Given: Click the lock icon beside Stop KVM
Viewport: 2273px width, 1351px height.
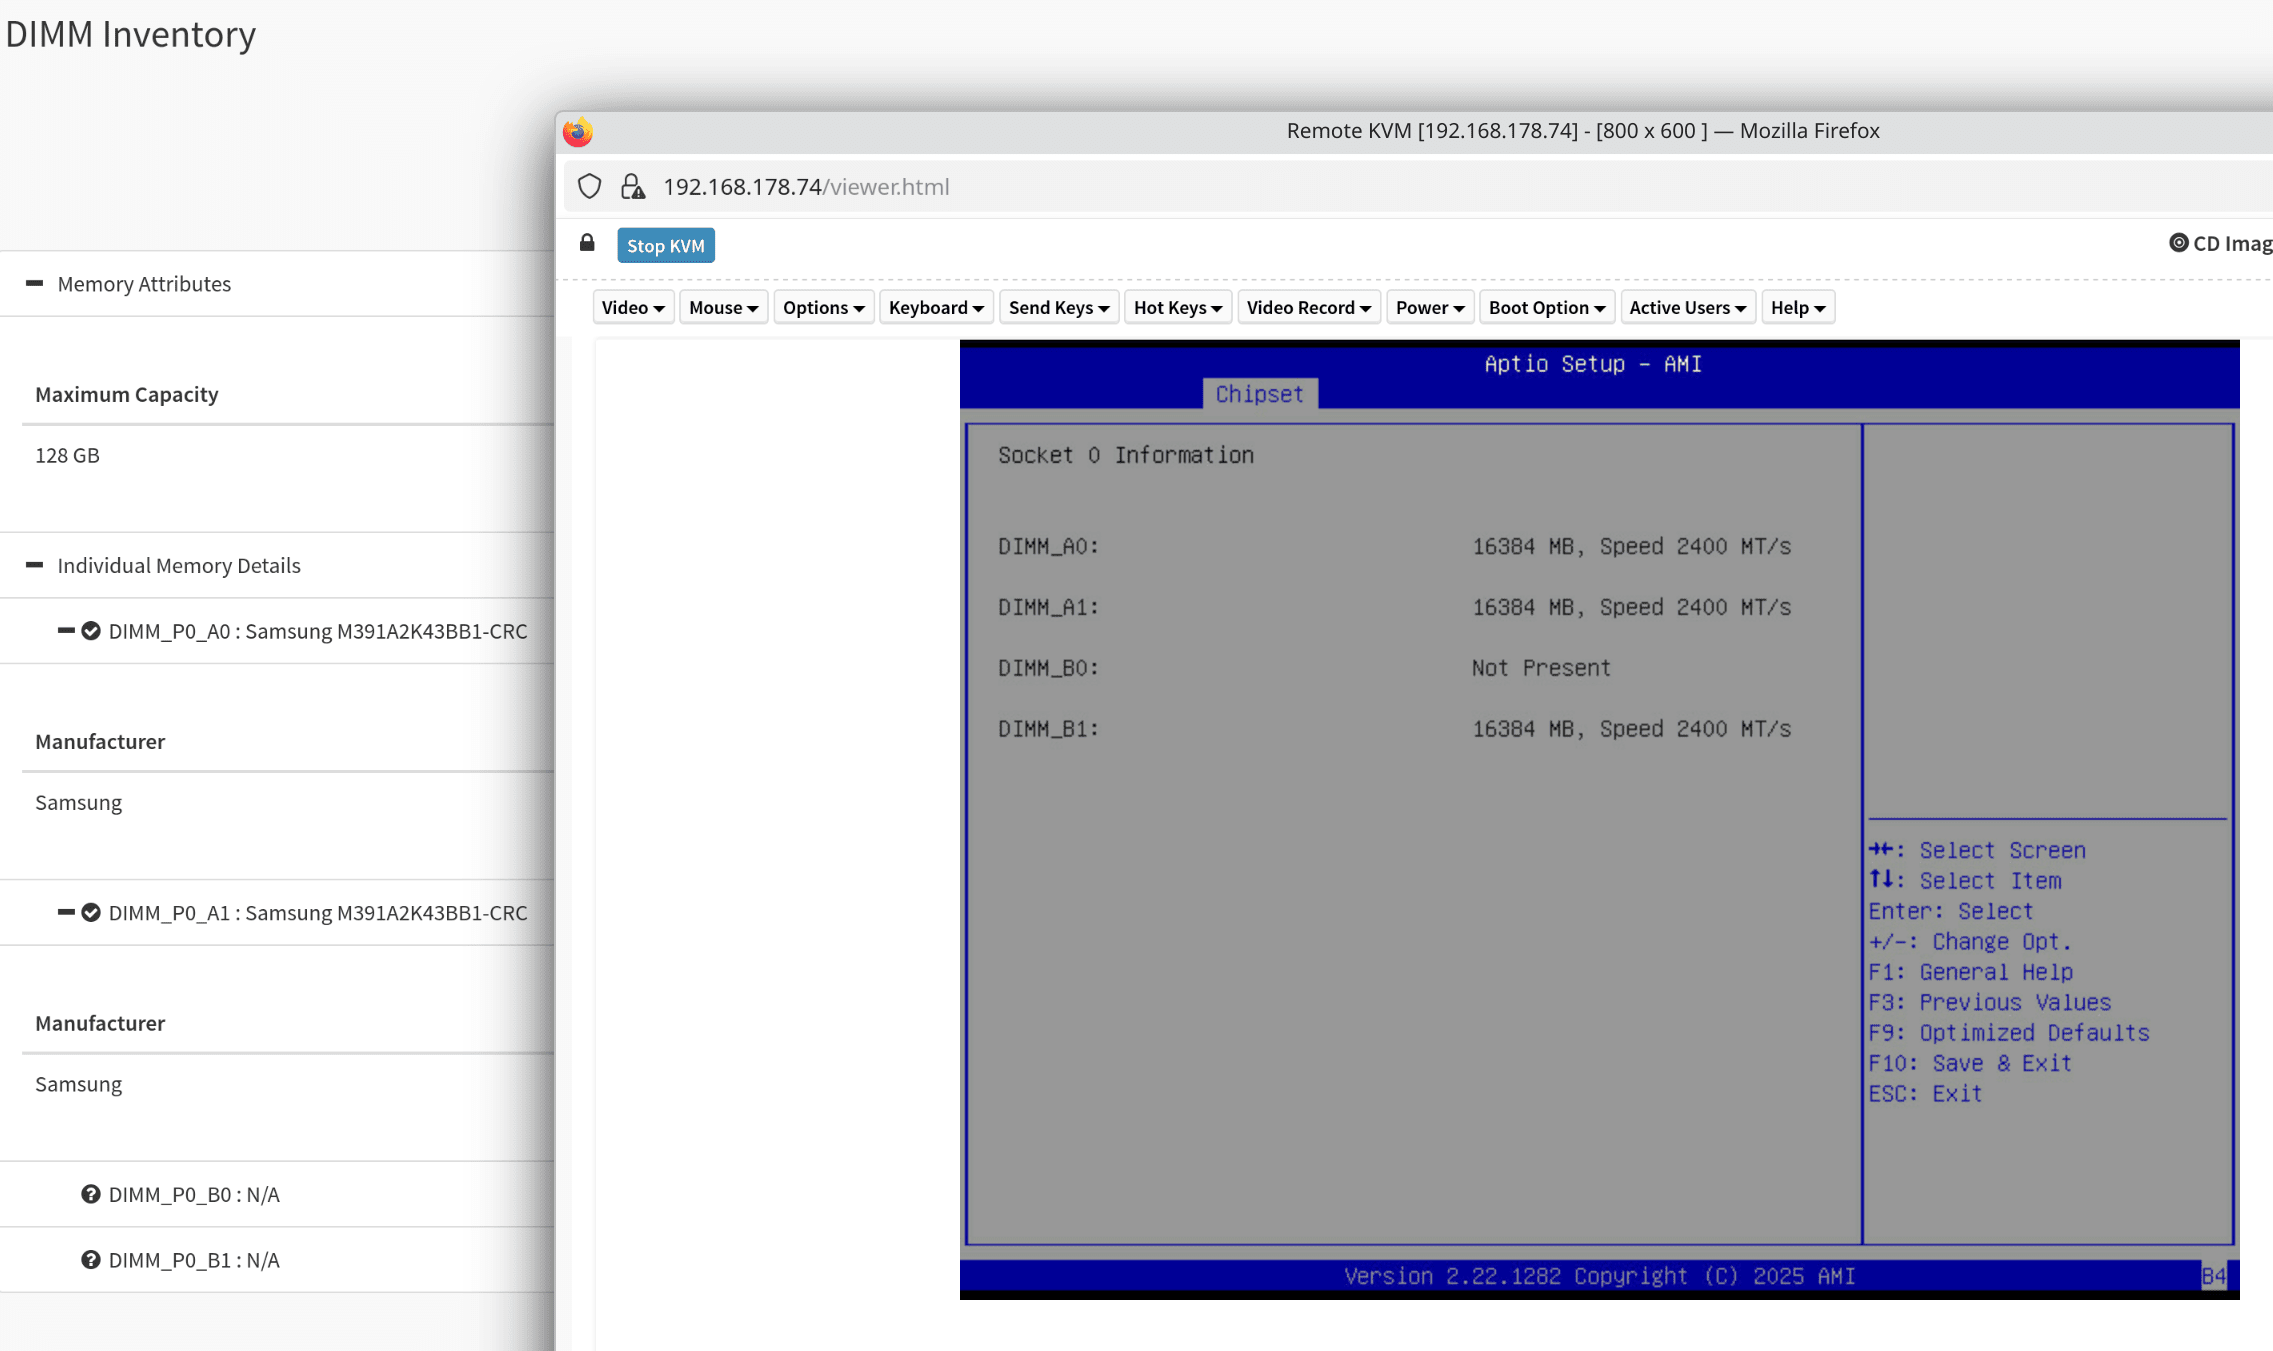Looking at the screenshot, I should (587, 243).
